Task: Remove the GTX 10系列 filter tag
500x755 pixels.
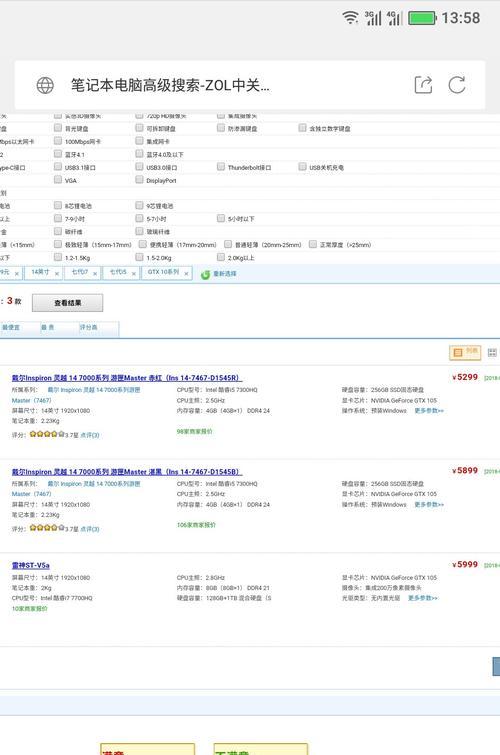Action: tap(186, 273)
